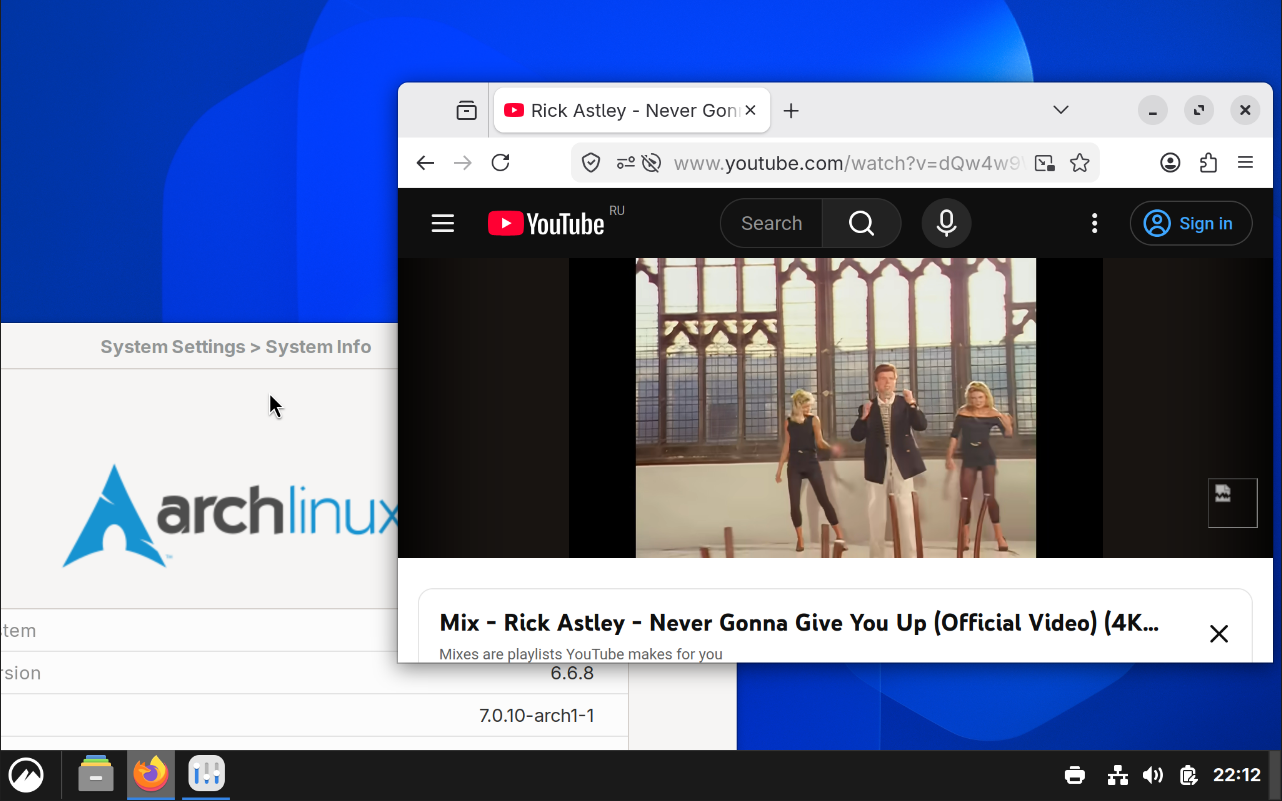Open the Extensions puzzle icon
Image resolution: width=1282 pixels, height=801 pixels.
[x=1208, y=163]
